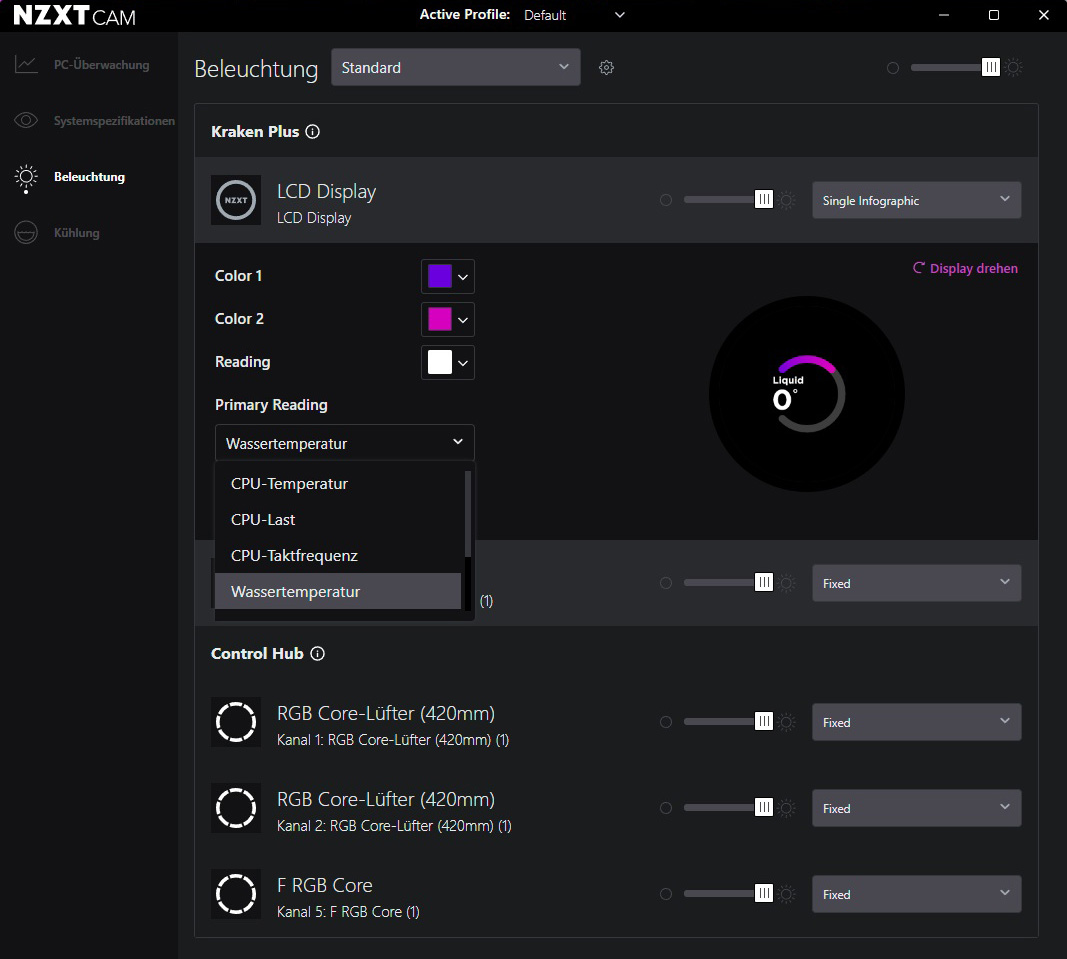Click the Primary Reading label
The height and width of the screenshot is (959, 1067).
(x=271, y=405)
